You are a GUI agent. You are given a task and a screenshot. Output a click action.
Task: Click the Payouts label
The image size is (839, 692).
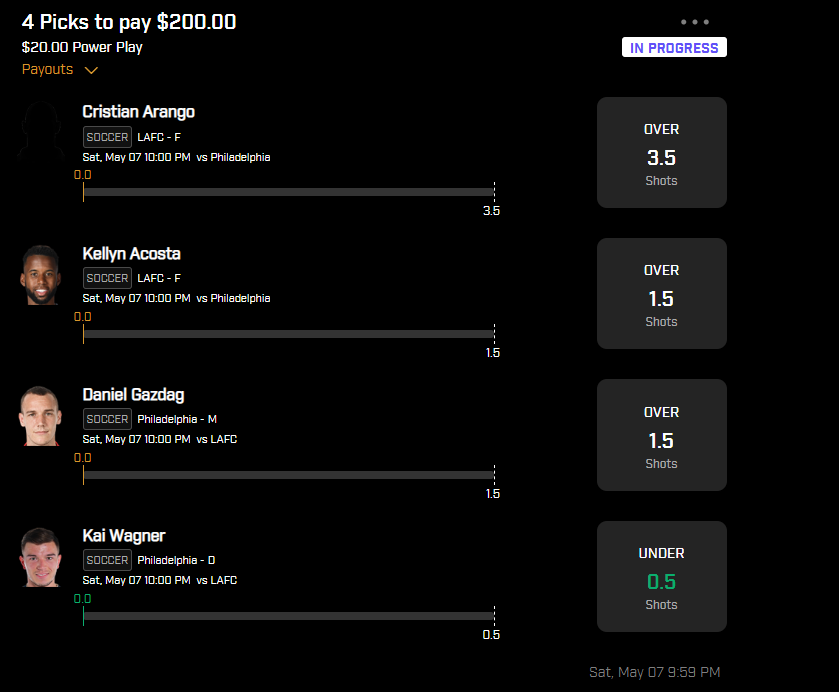point(48,70)
